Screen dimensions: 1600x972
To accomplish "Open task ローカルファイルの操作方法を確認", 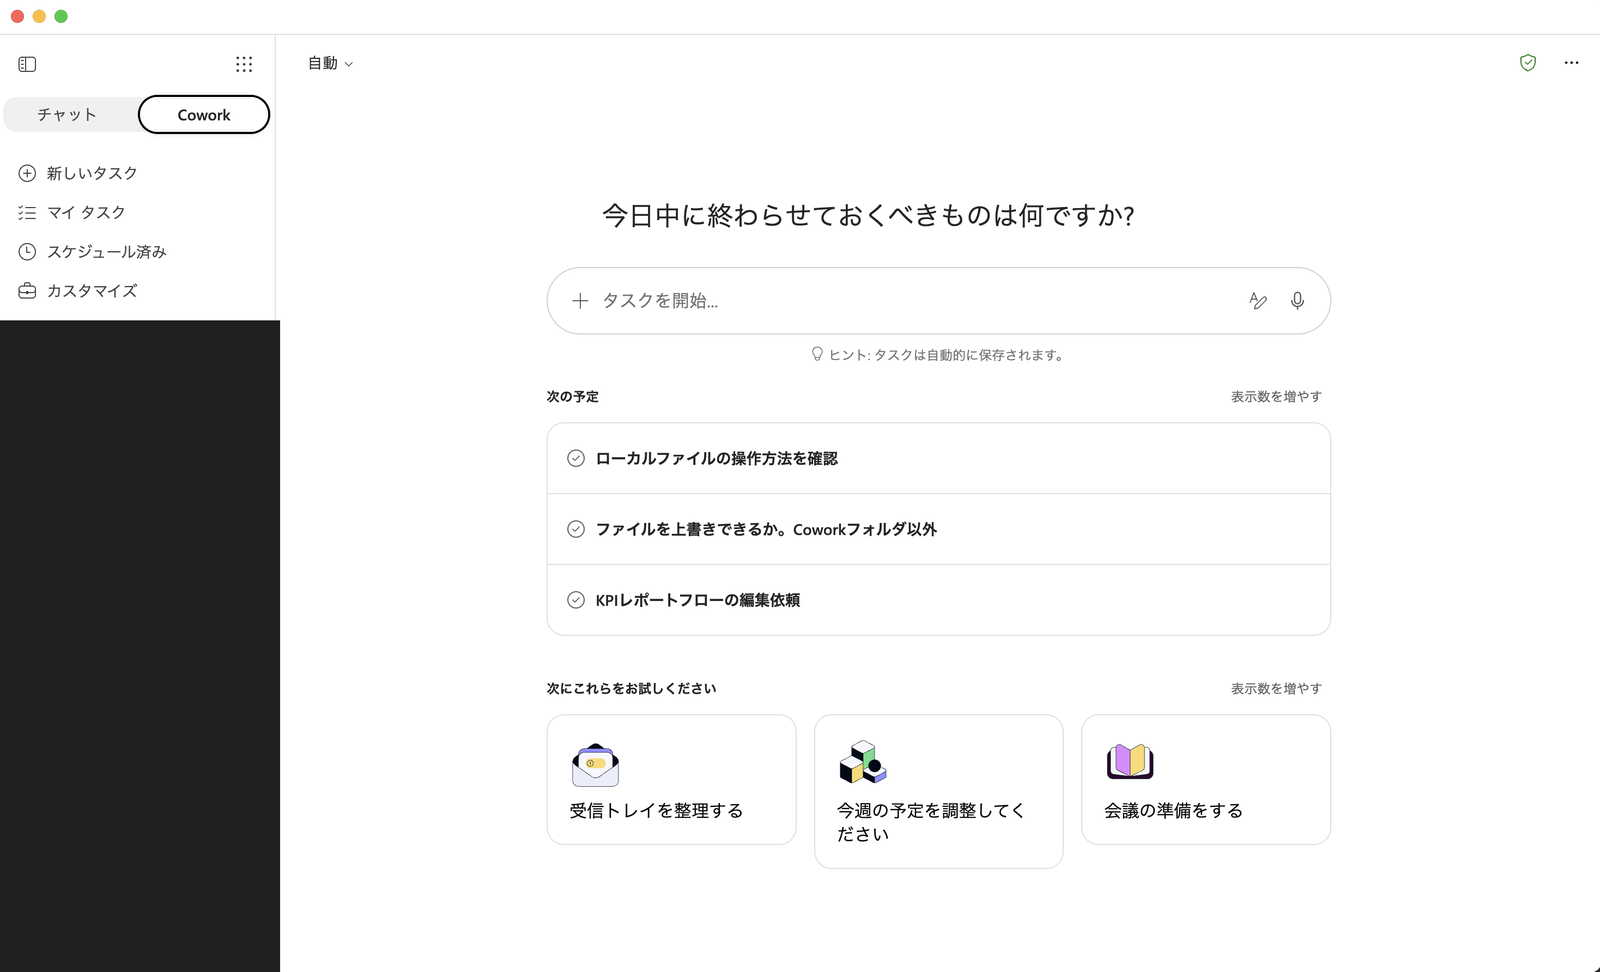I will click(x=939, y=458).
